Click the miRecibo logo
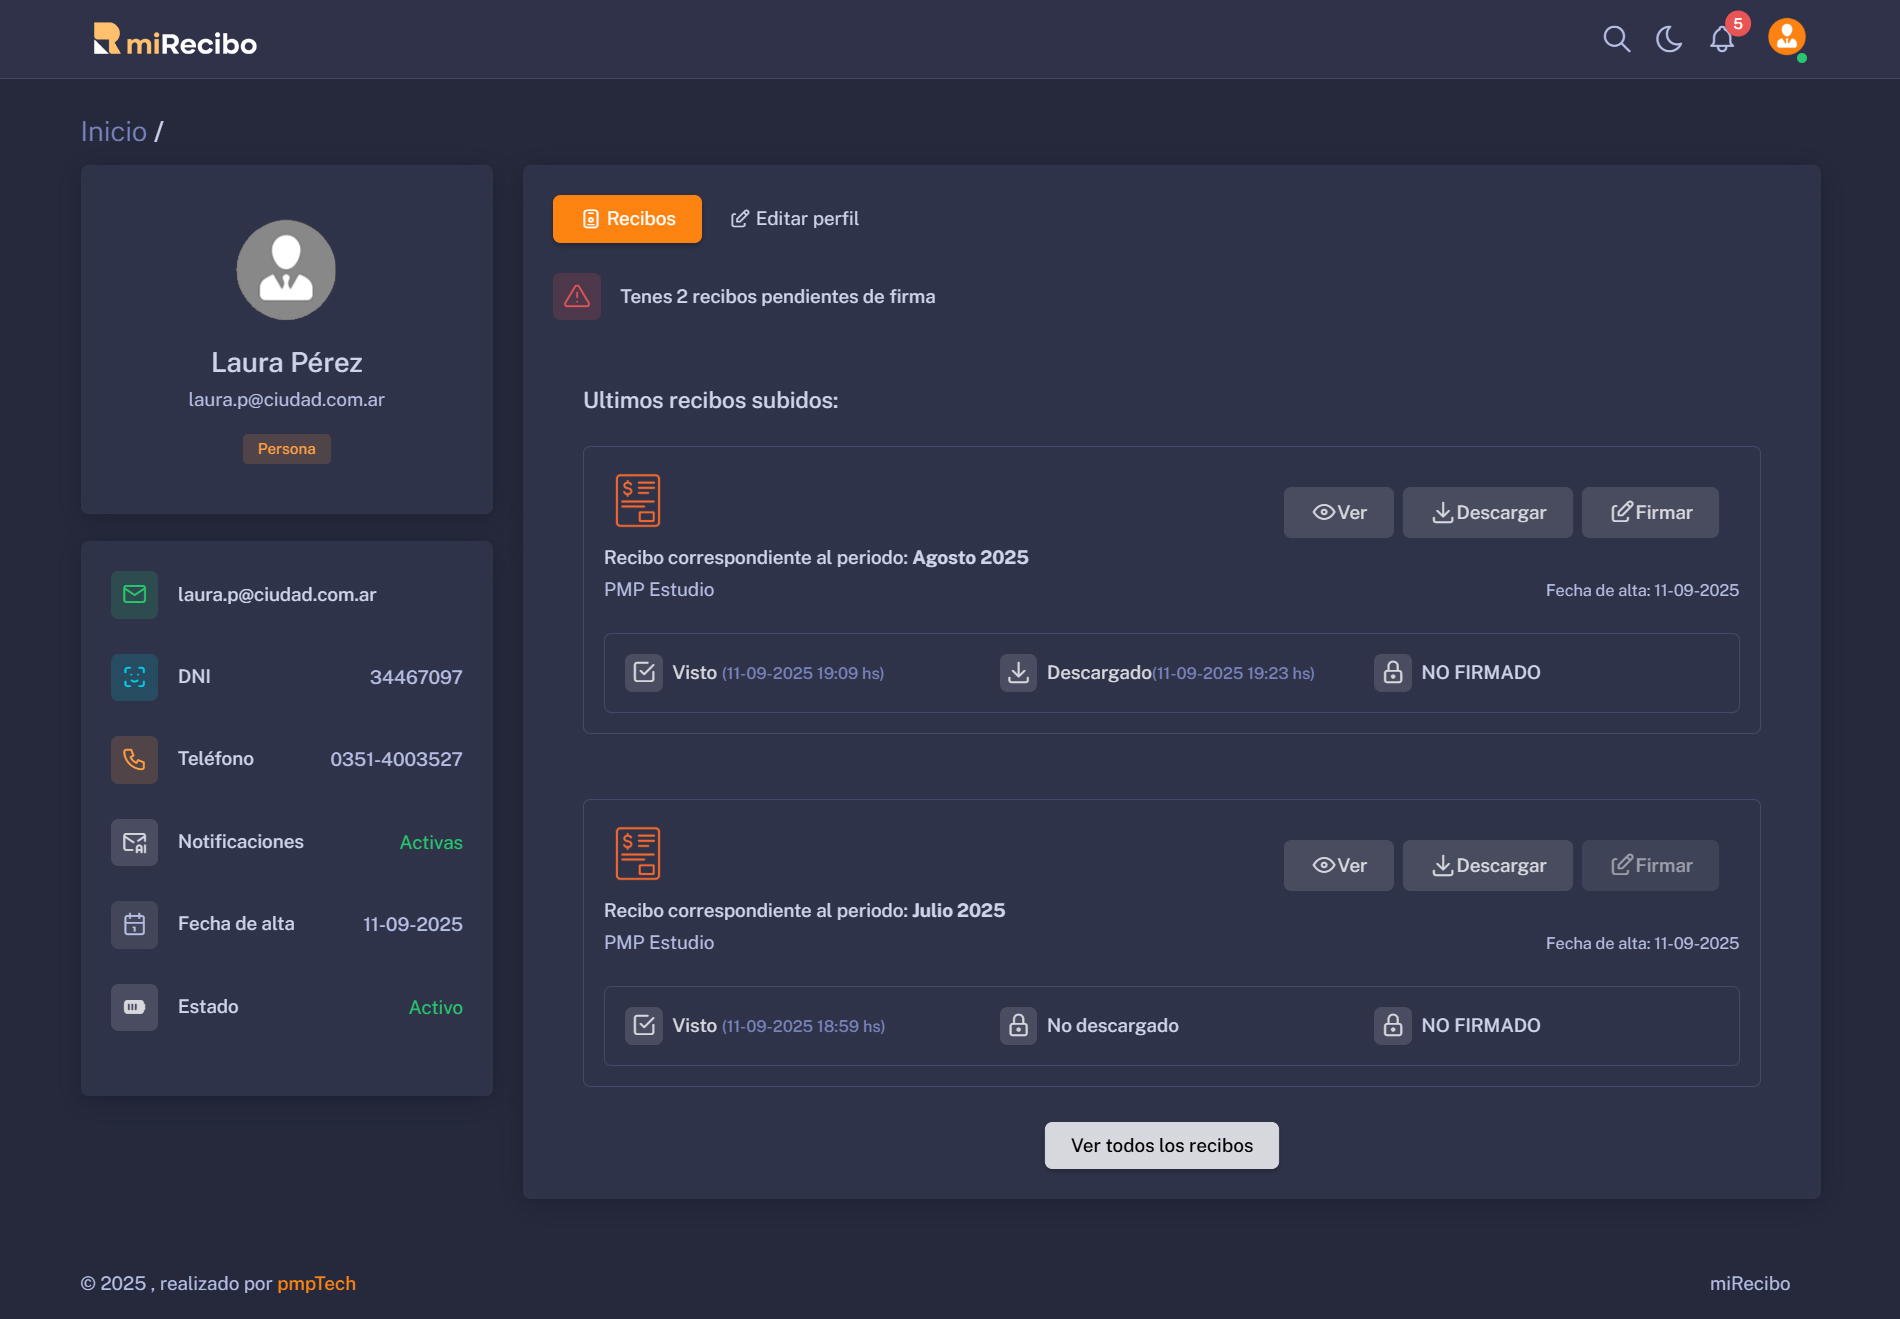The image size is (1900, 1319). 175,41
